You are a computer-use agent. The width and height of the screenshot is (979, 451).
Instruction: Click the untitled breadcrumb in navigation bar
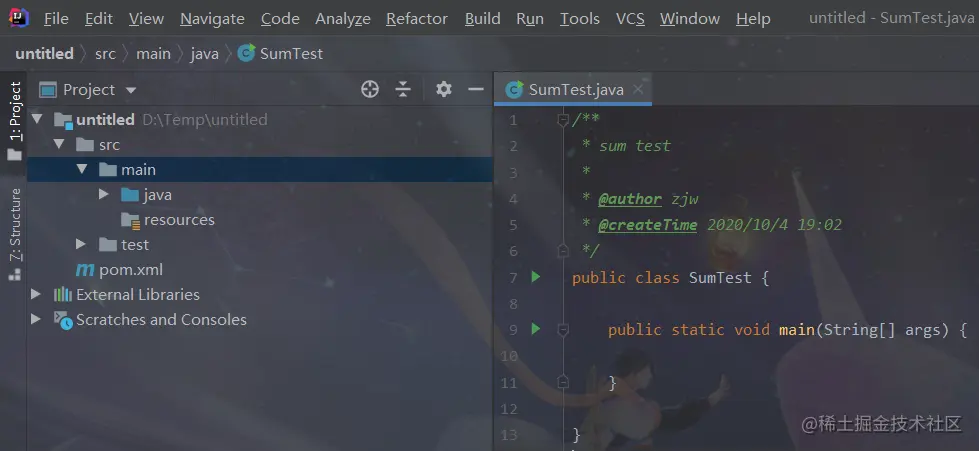44,54
